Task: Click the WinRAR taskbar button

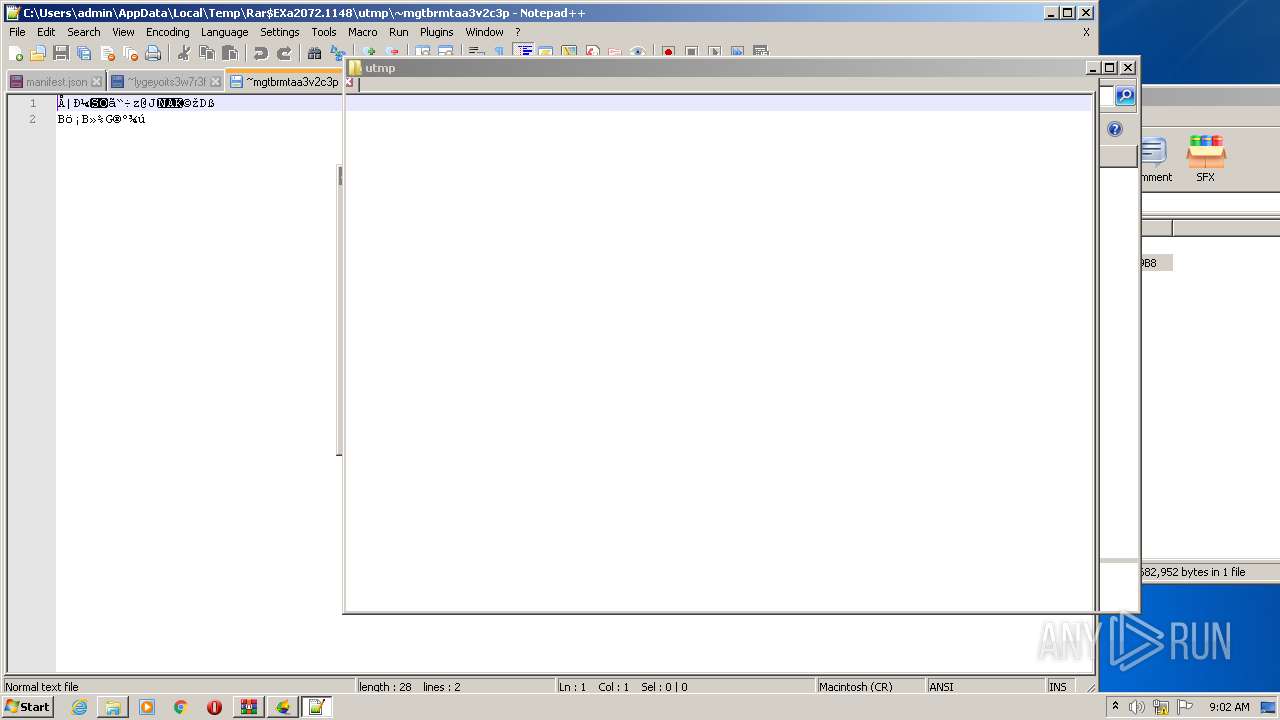Action: point(248,707)
